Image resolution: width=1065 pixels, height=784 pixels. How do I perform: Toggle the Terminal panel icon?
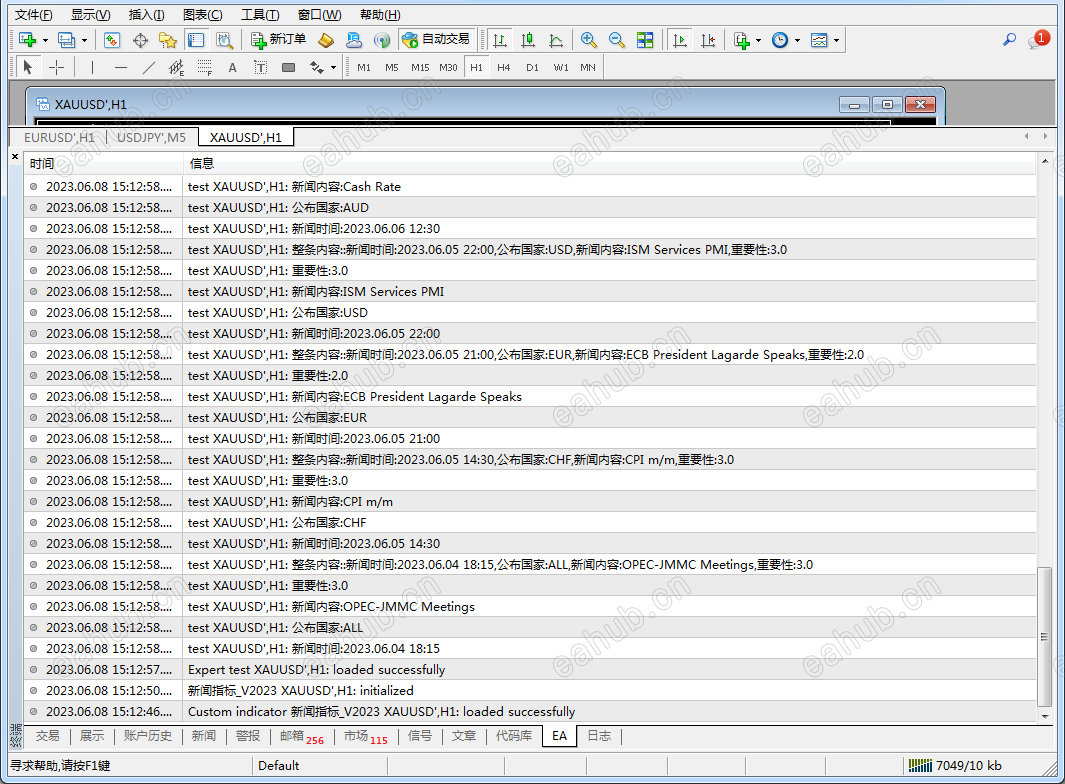tap(196, 40)
